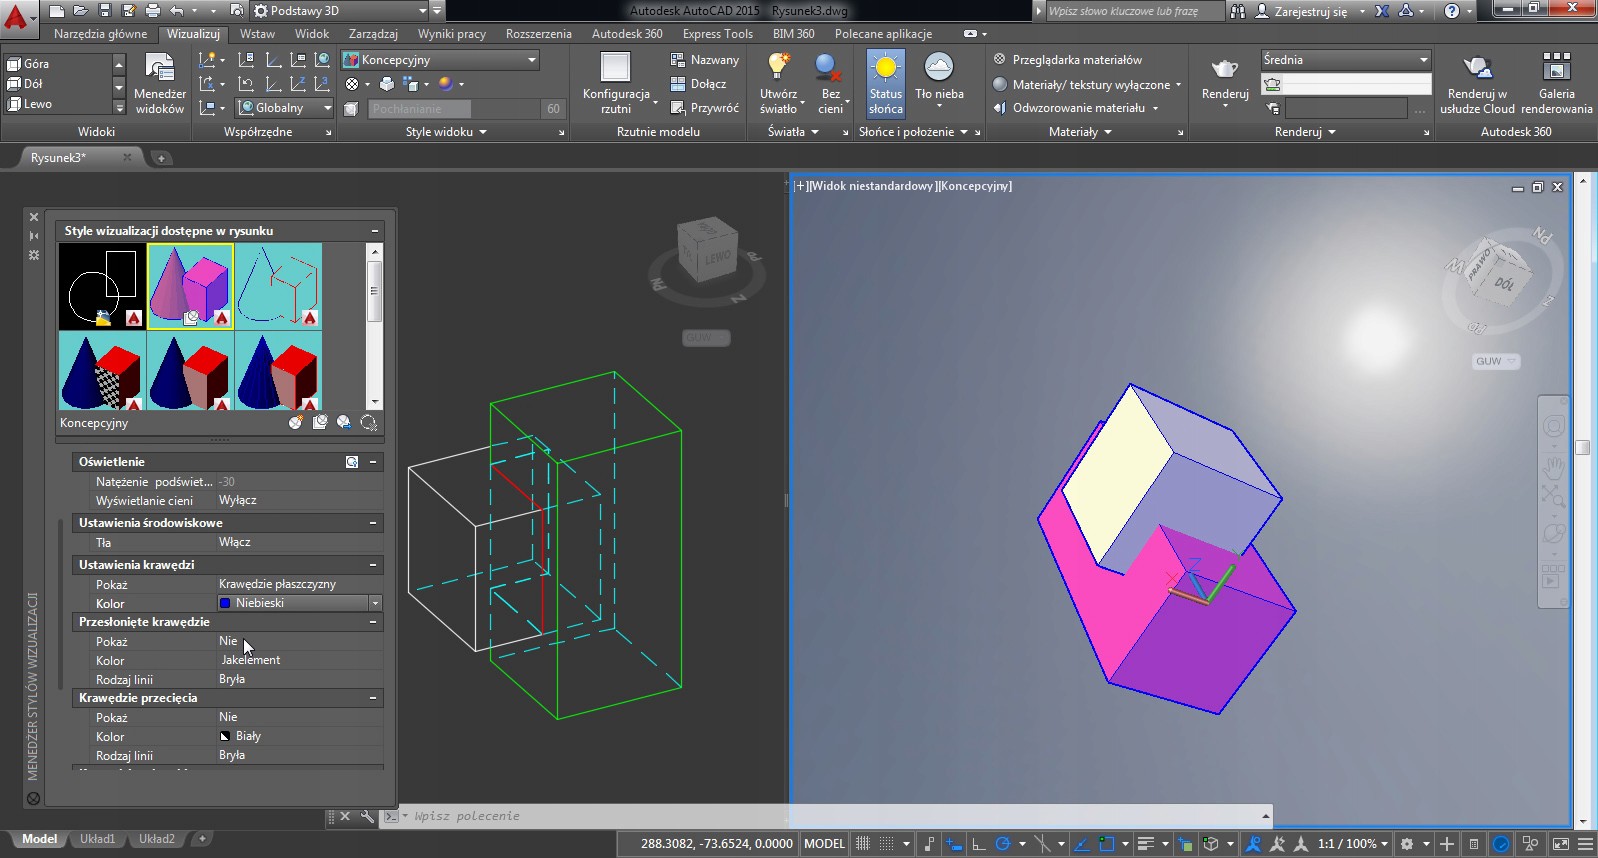Toggle grid display in status bar
The height and width of the screenshot is (858, 1598).
pos(863,844)
